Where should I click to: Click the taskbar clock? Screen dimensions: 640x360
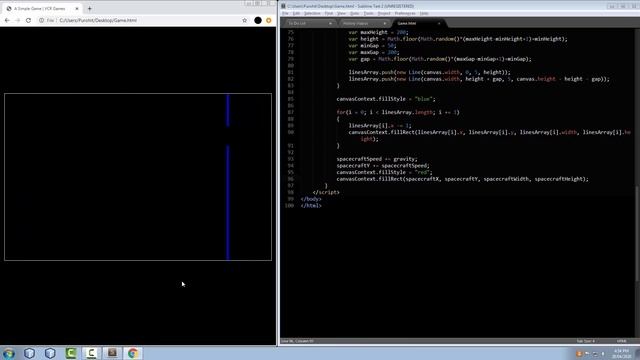click(622, 353)
